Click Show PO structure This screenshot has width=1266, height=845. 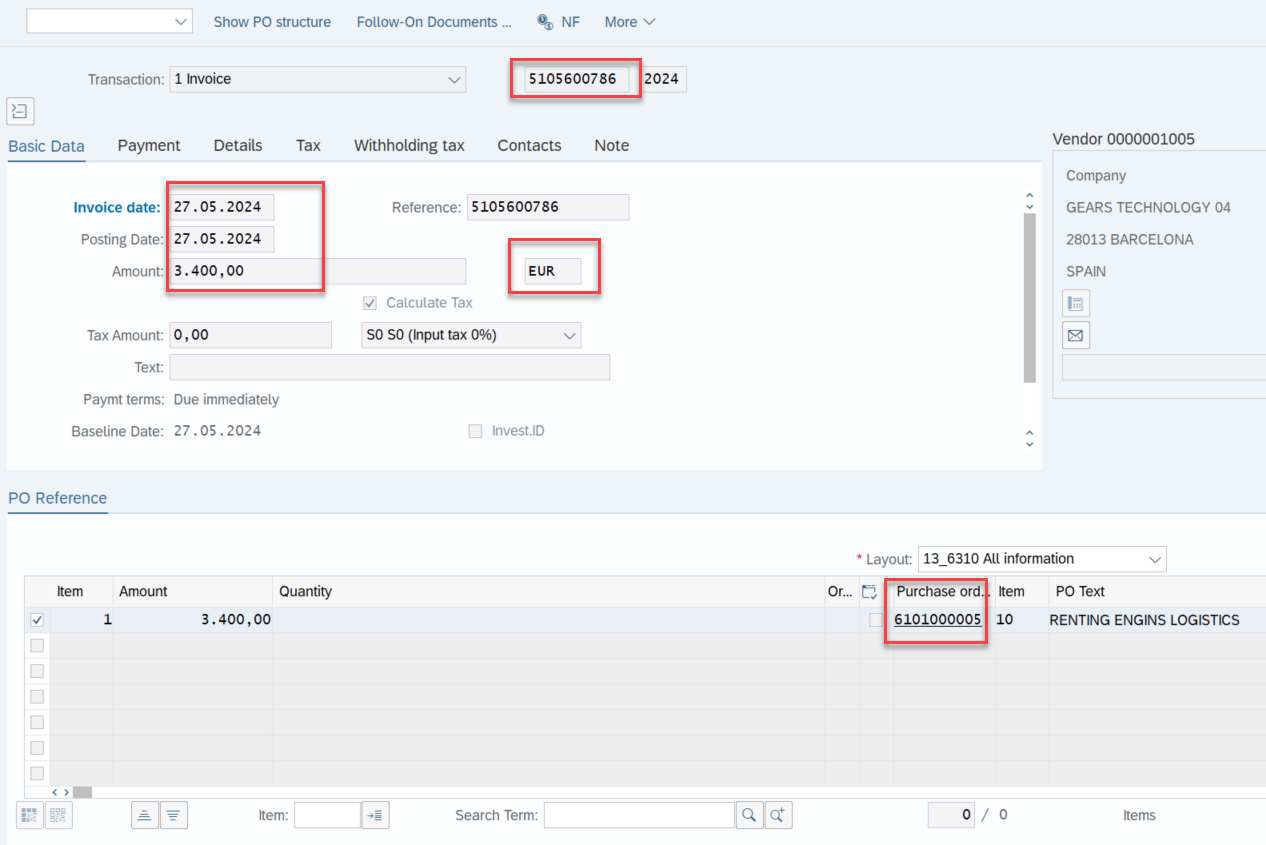[x=271, y=21]
